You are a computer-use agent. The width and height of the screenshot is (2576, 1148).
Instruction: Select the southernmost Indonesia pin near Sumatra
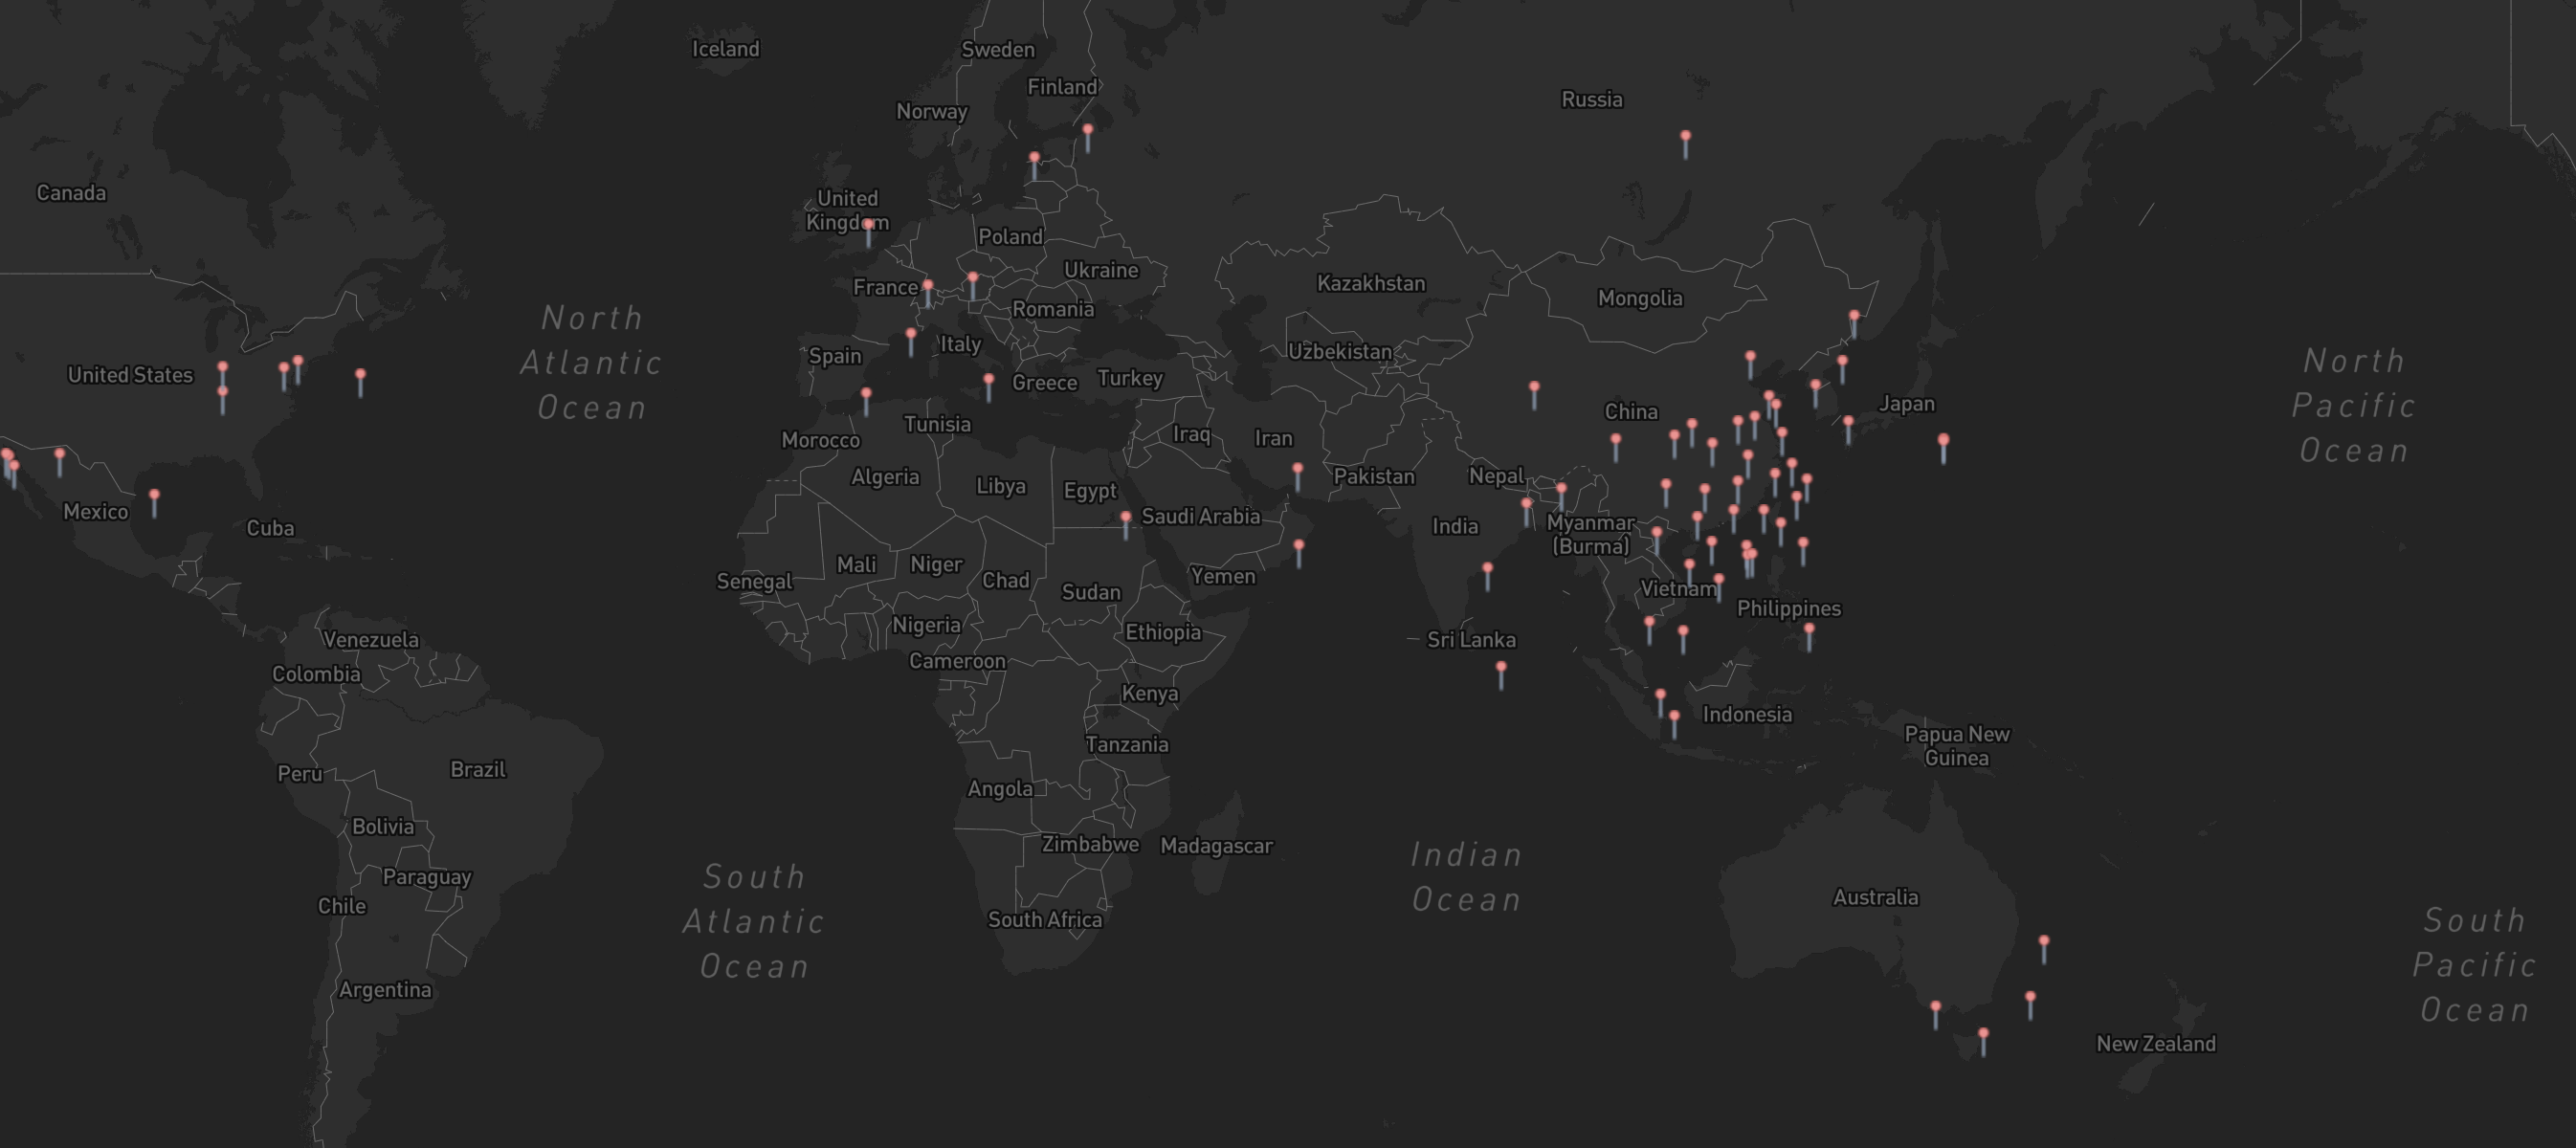point(1674,718)
